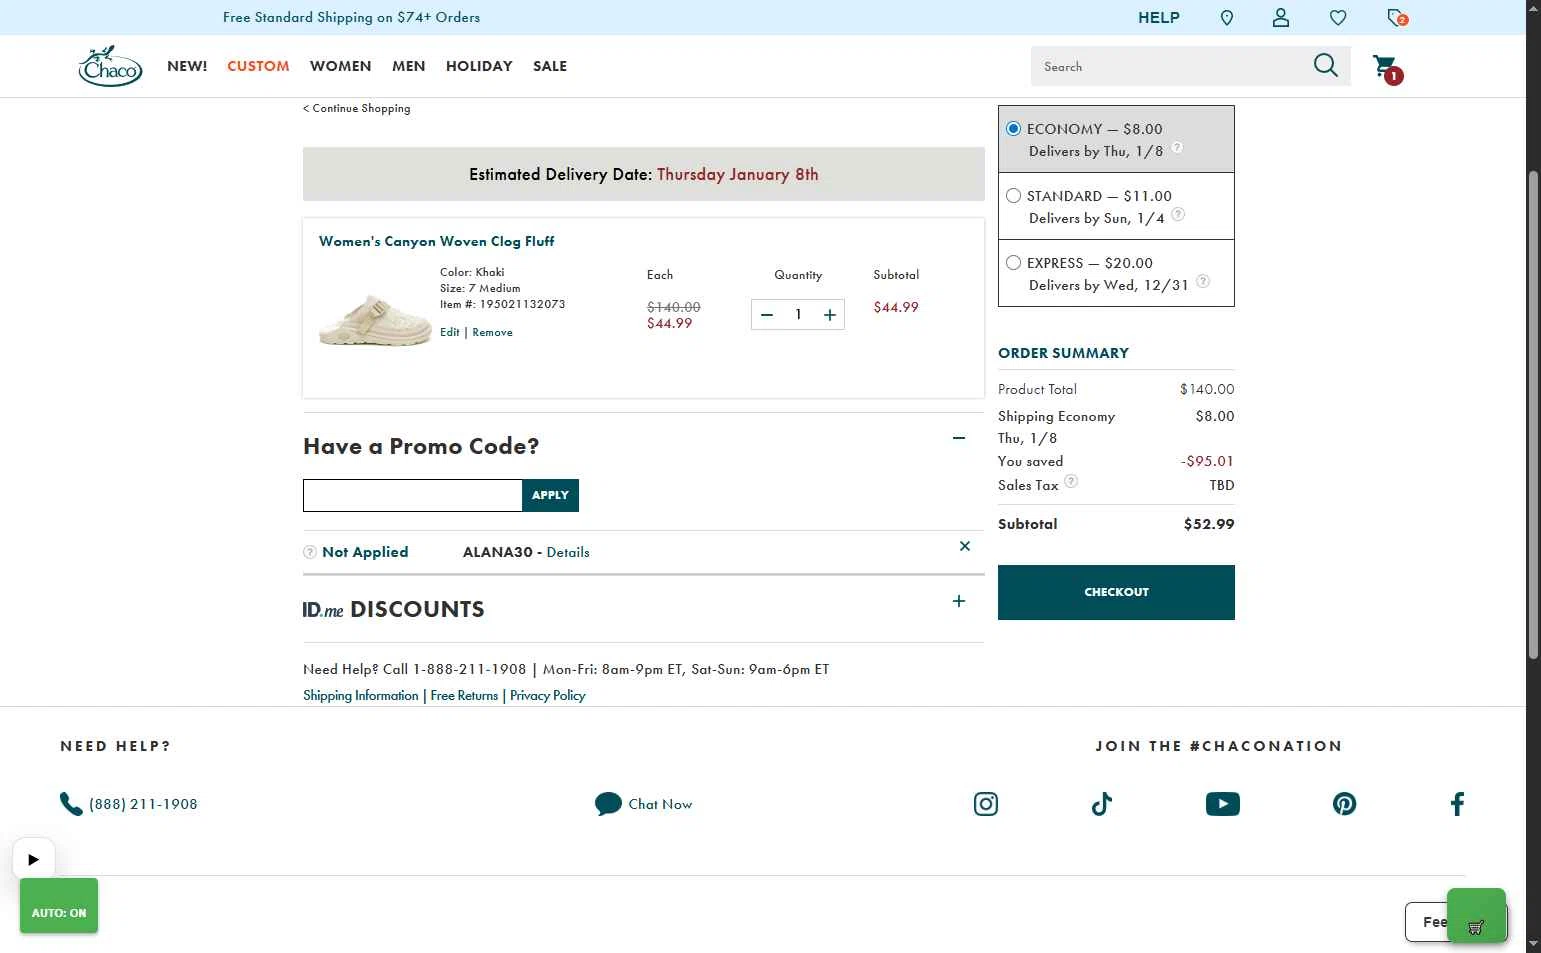The width and height of the screenshot is (1541, 953).
Task: Open Chaco YouTube channel
Action: [1223, 804]
